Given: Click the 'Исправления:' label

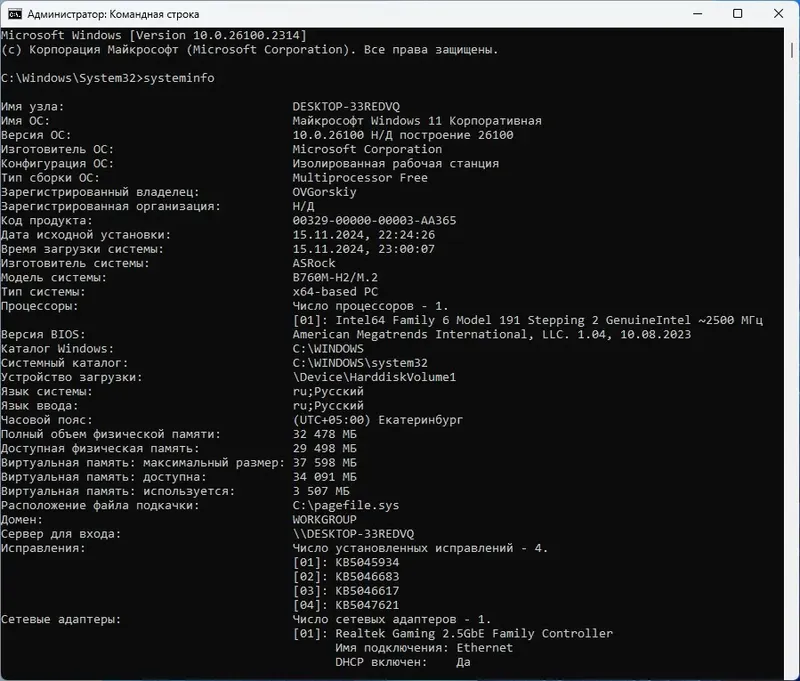Looking at the screenshot, I should click(x=43, y=548).
